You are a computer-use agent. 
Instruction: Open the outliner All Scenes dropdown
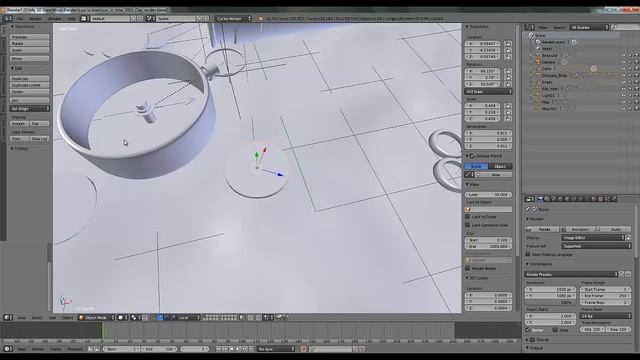click(589, 27)
